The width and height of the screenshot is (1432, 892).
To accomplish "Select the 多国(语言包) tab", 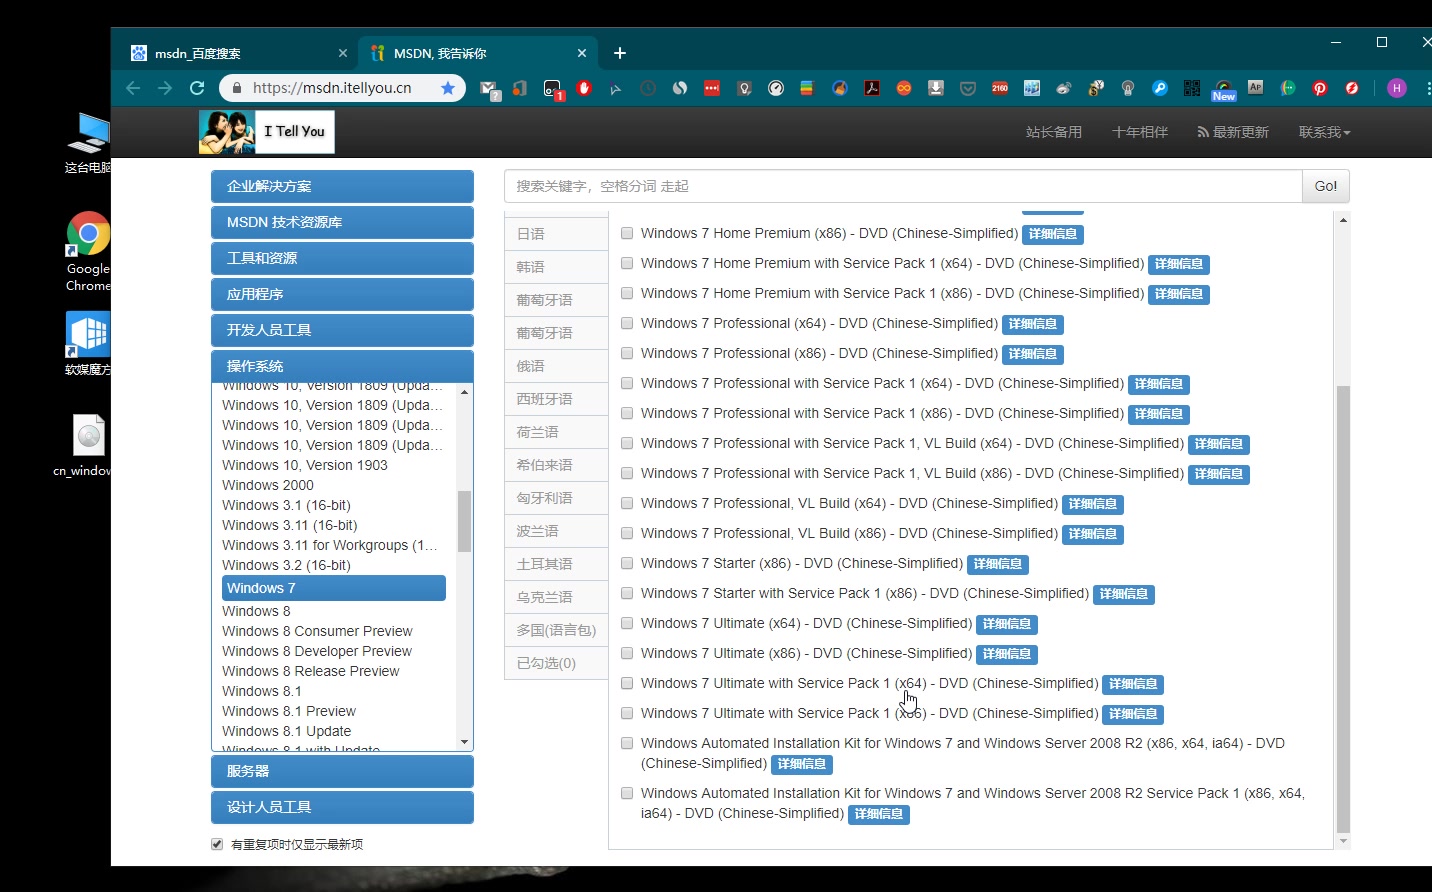I will (x=556, y=630).
